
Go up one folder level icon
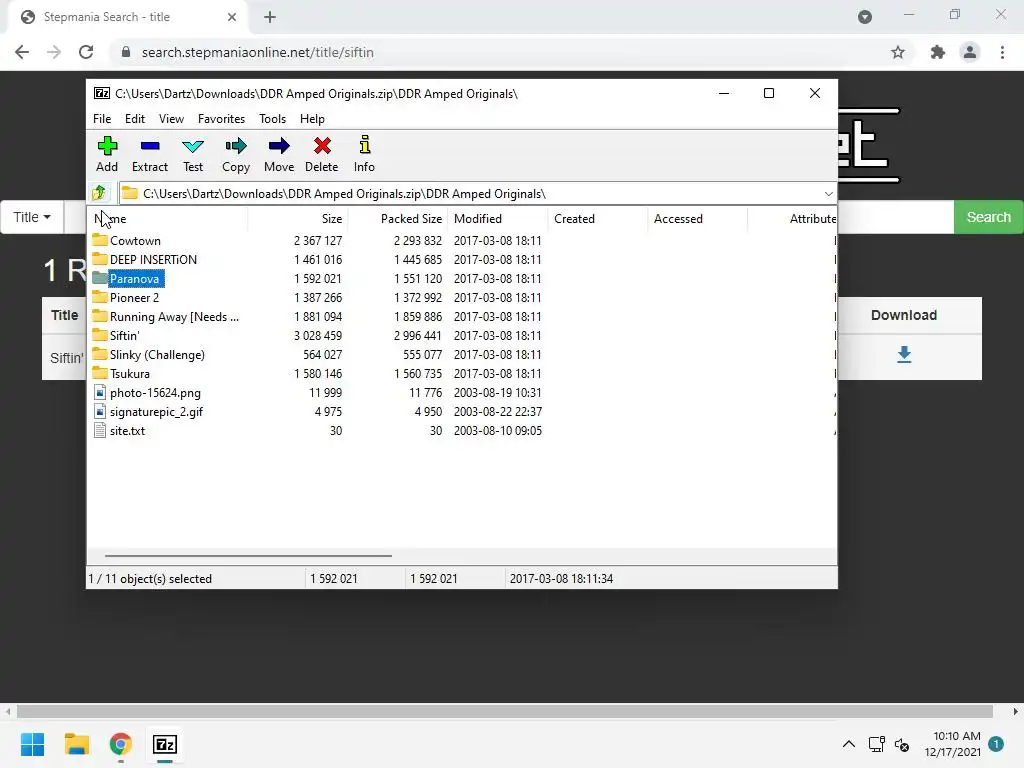pos(99,193)
